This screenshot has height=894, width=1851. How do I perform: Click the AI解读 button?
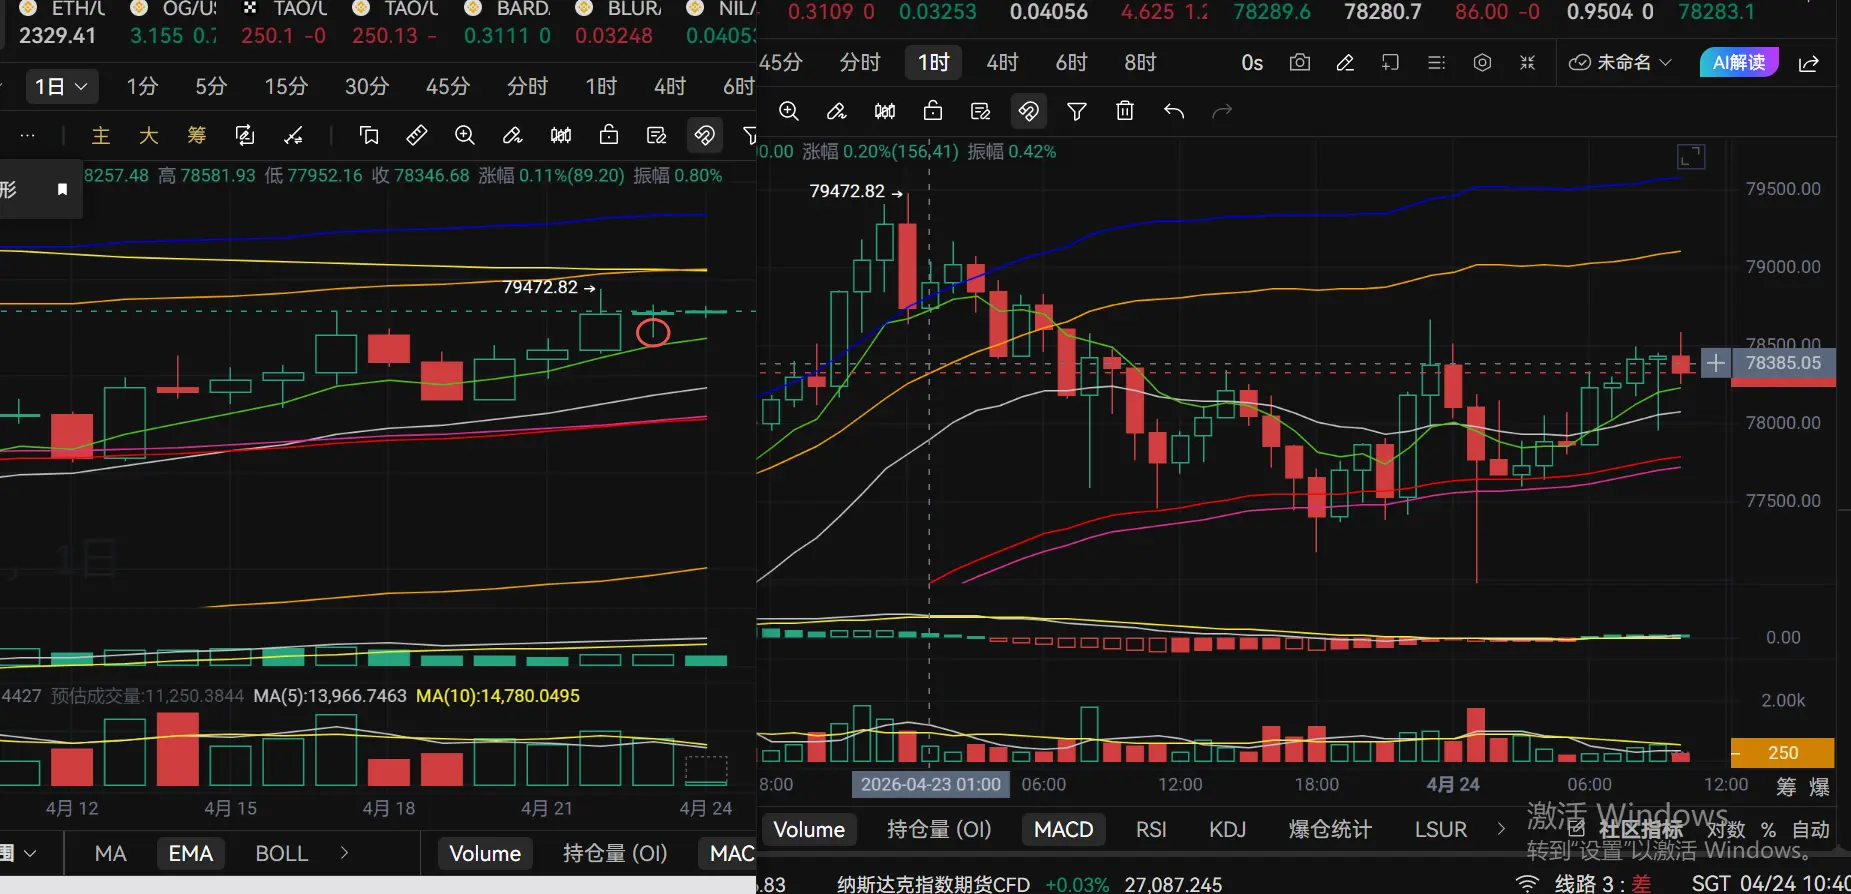pos(1739,63)
